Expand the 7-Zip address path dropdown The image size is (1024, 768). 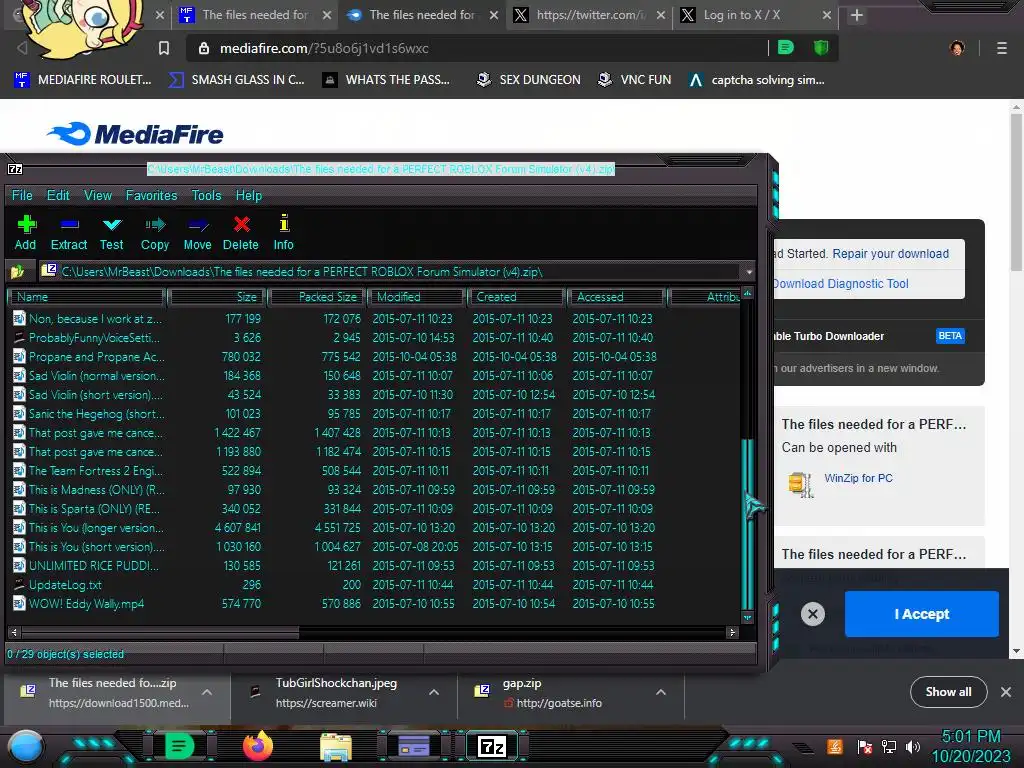[x=749, y=272]
